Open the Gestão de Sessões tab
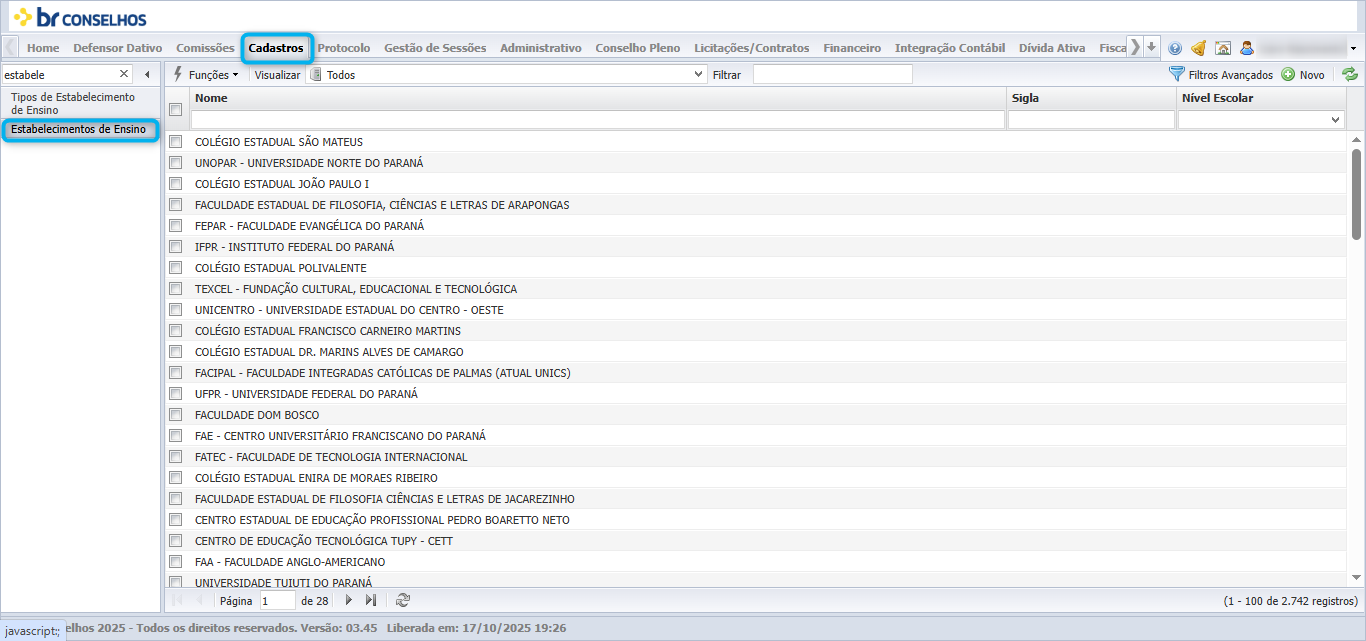Image resolution: width=1366 pixels, height=641 pixels. click(x=435, y=48)
